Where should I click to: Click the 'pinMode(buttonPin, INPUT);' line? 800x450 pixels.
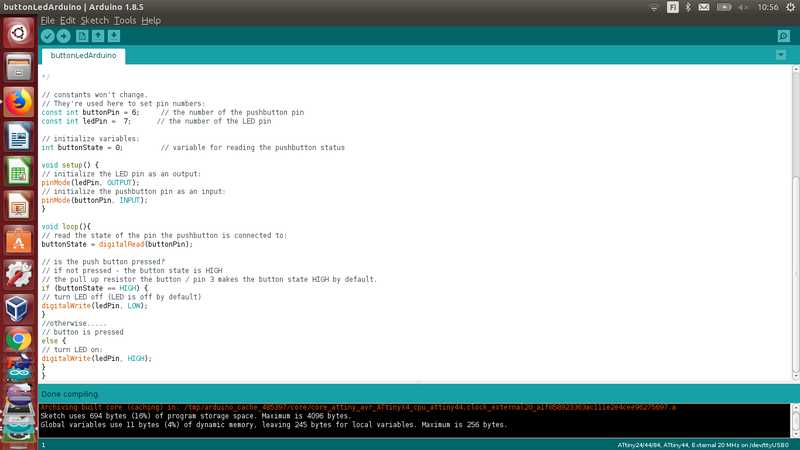tap(94, 200)
